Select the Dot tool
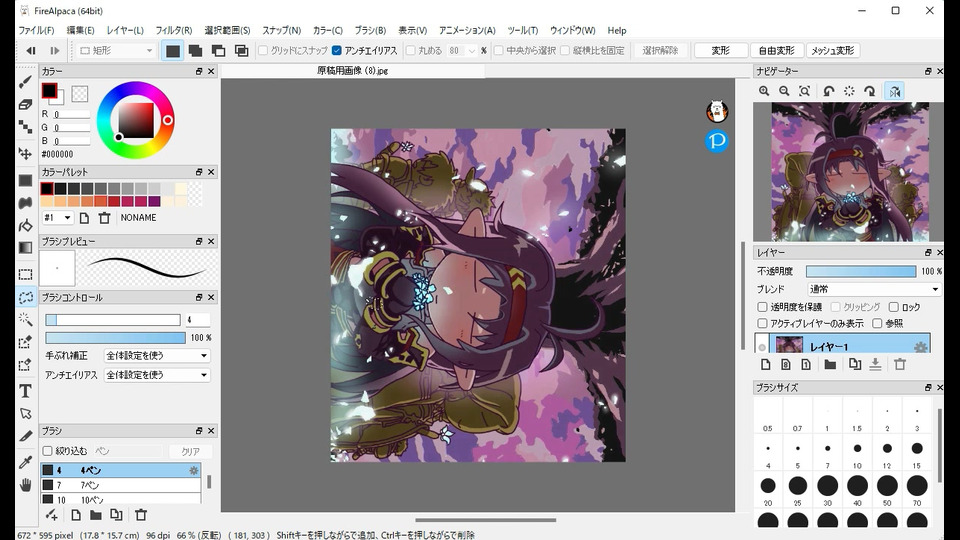The height and width of the screenshot is (540, 960). point(25,127)
